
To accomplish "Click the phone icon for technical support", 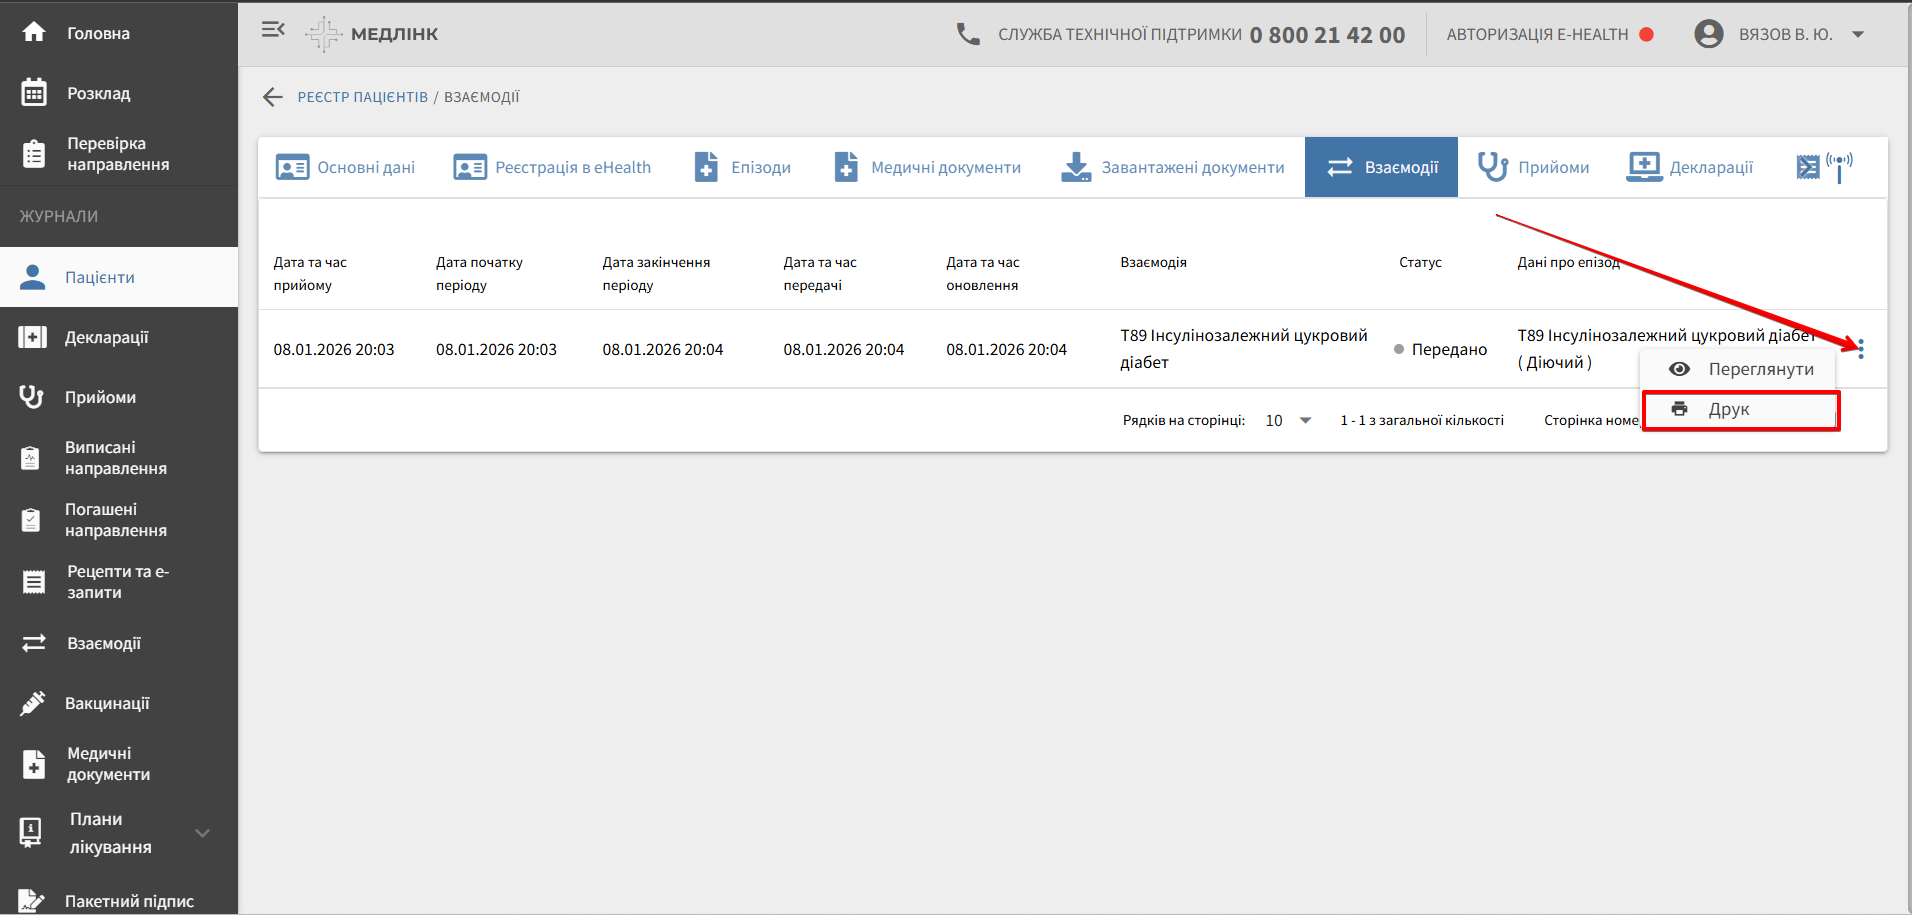I will pyautogui.click(x=967, y=34).
